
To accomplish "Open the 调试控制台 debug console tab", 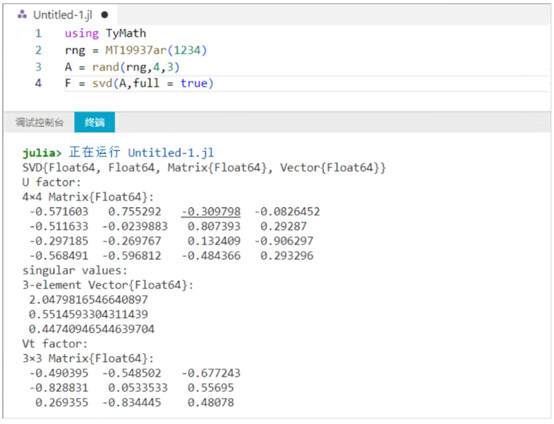I will coord(40,122).
